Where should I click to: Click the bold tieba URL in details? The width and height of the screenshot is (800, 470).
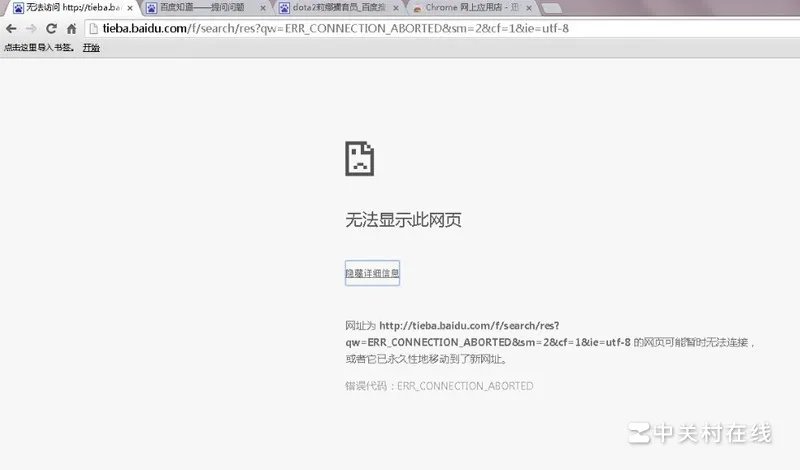(488, 334)
